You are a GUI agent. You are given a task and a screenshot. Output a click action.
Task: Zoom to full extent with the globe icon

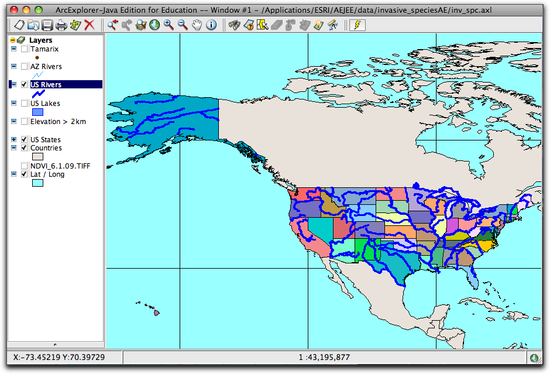(x=155, y=25)
